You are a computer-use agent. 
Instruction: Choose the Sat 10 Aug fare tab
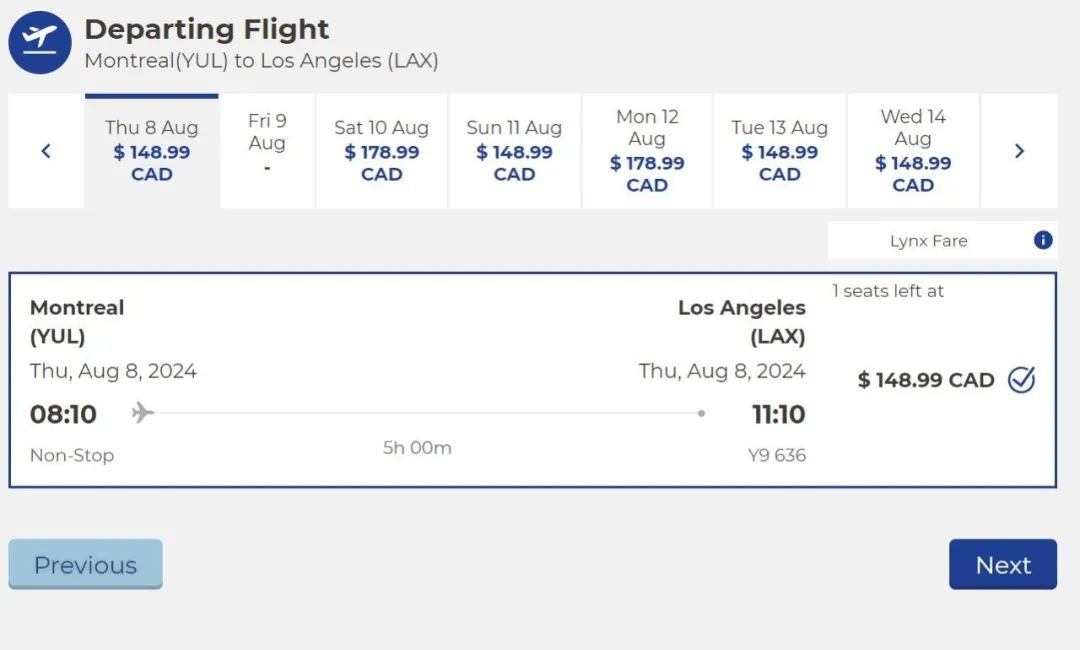pos(382,151)
